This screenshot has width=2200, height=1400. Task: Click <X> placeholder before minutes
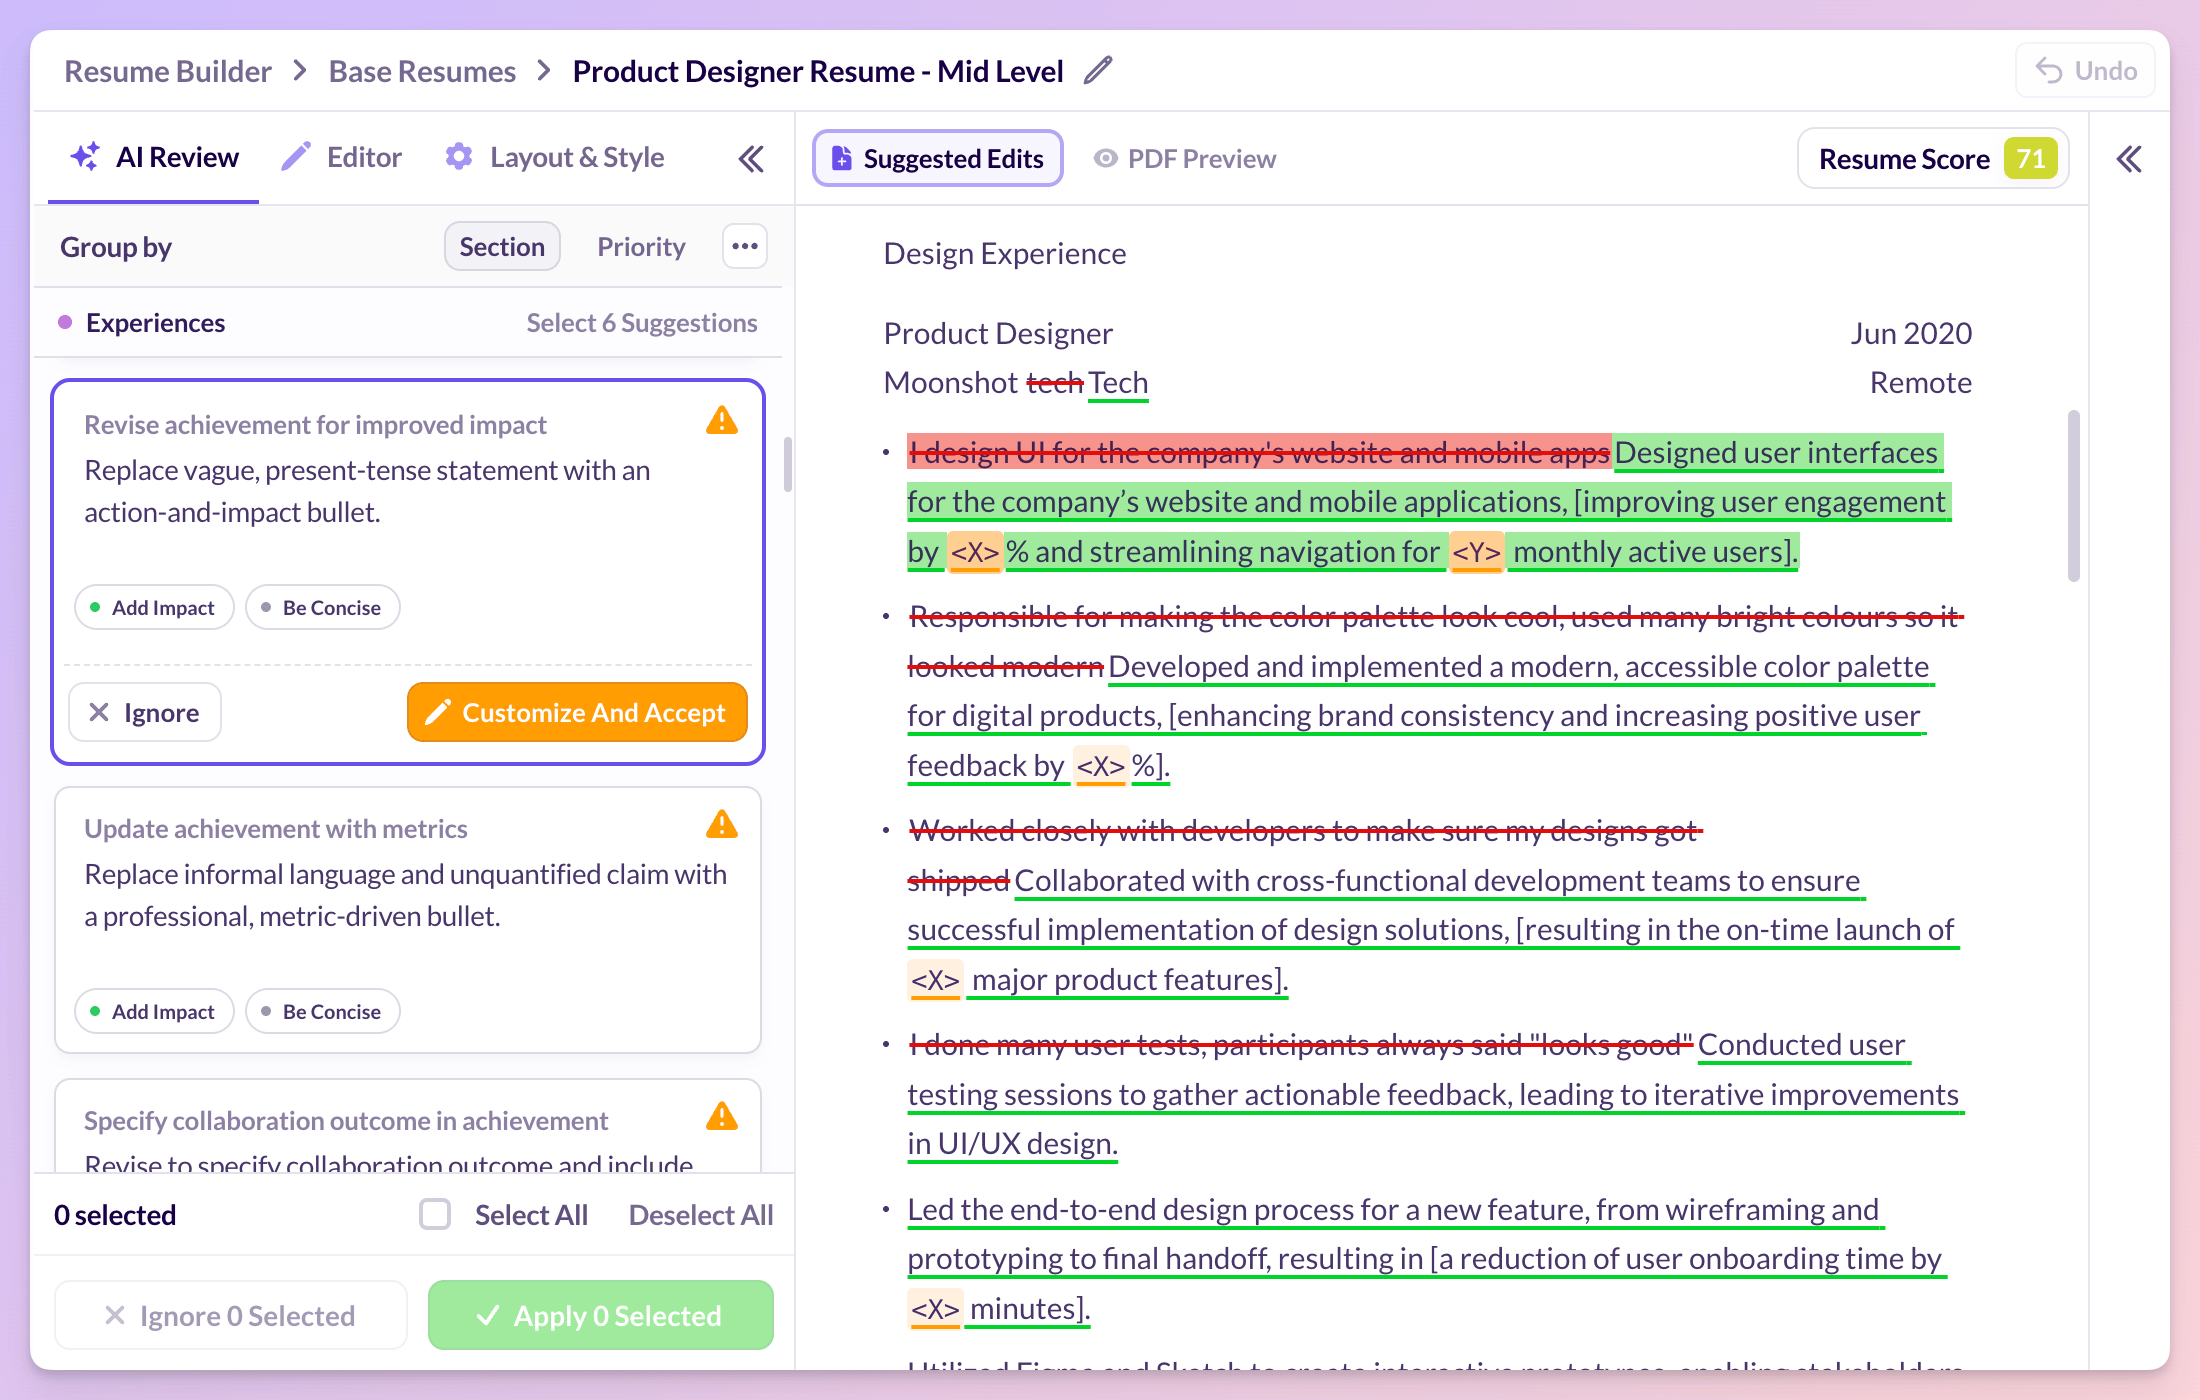tap(935, 1309)
